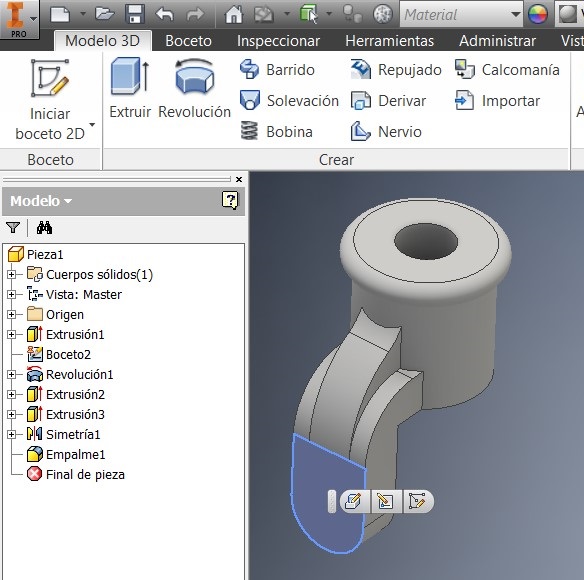Screen dimensions: 584x580
Task: Select Pieza1 root node in browser
Action: point(36,254)
